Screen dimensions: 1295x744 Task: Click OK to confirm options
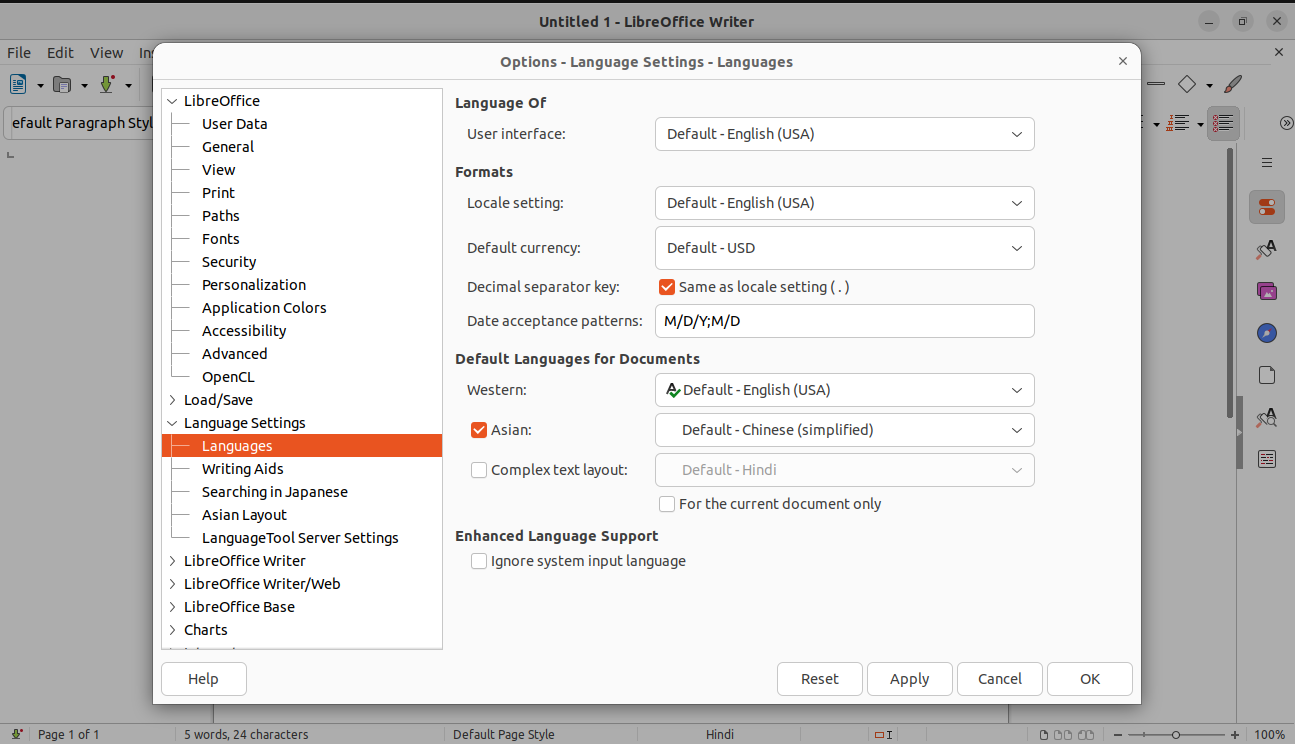[1090, 679]
